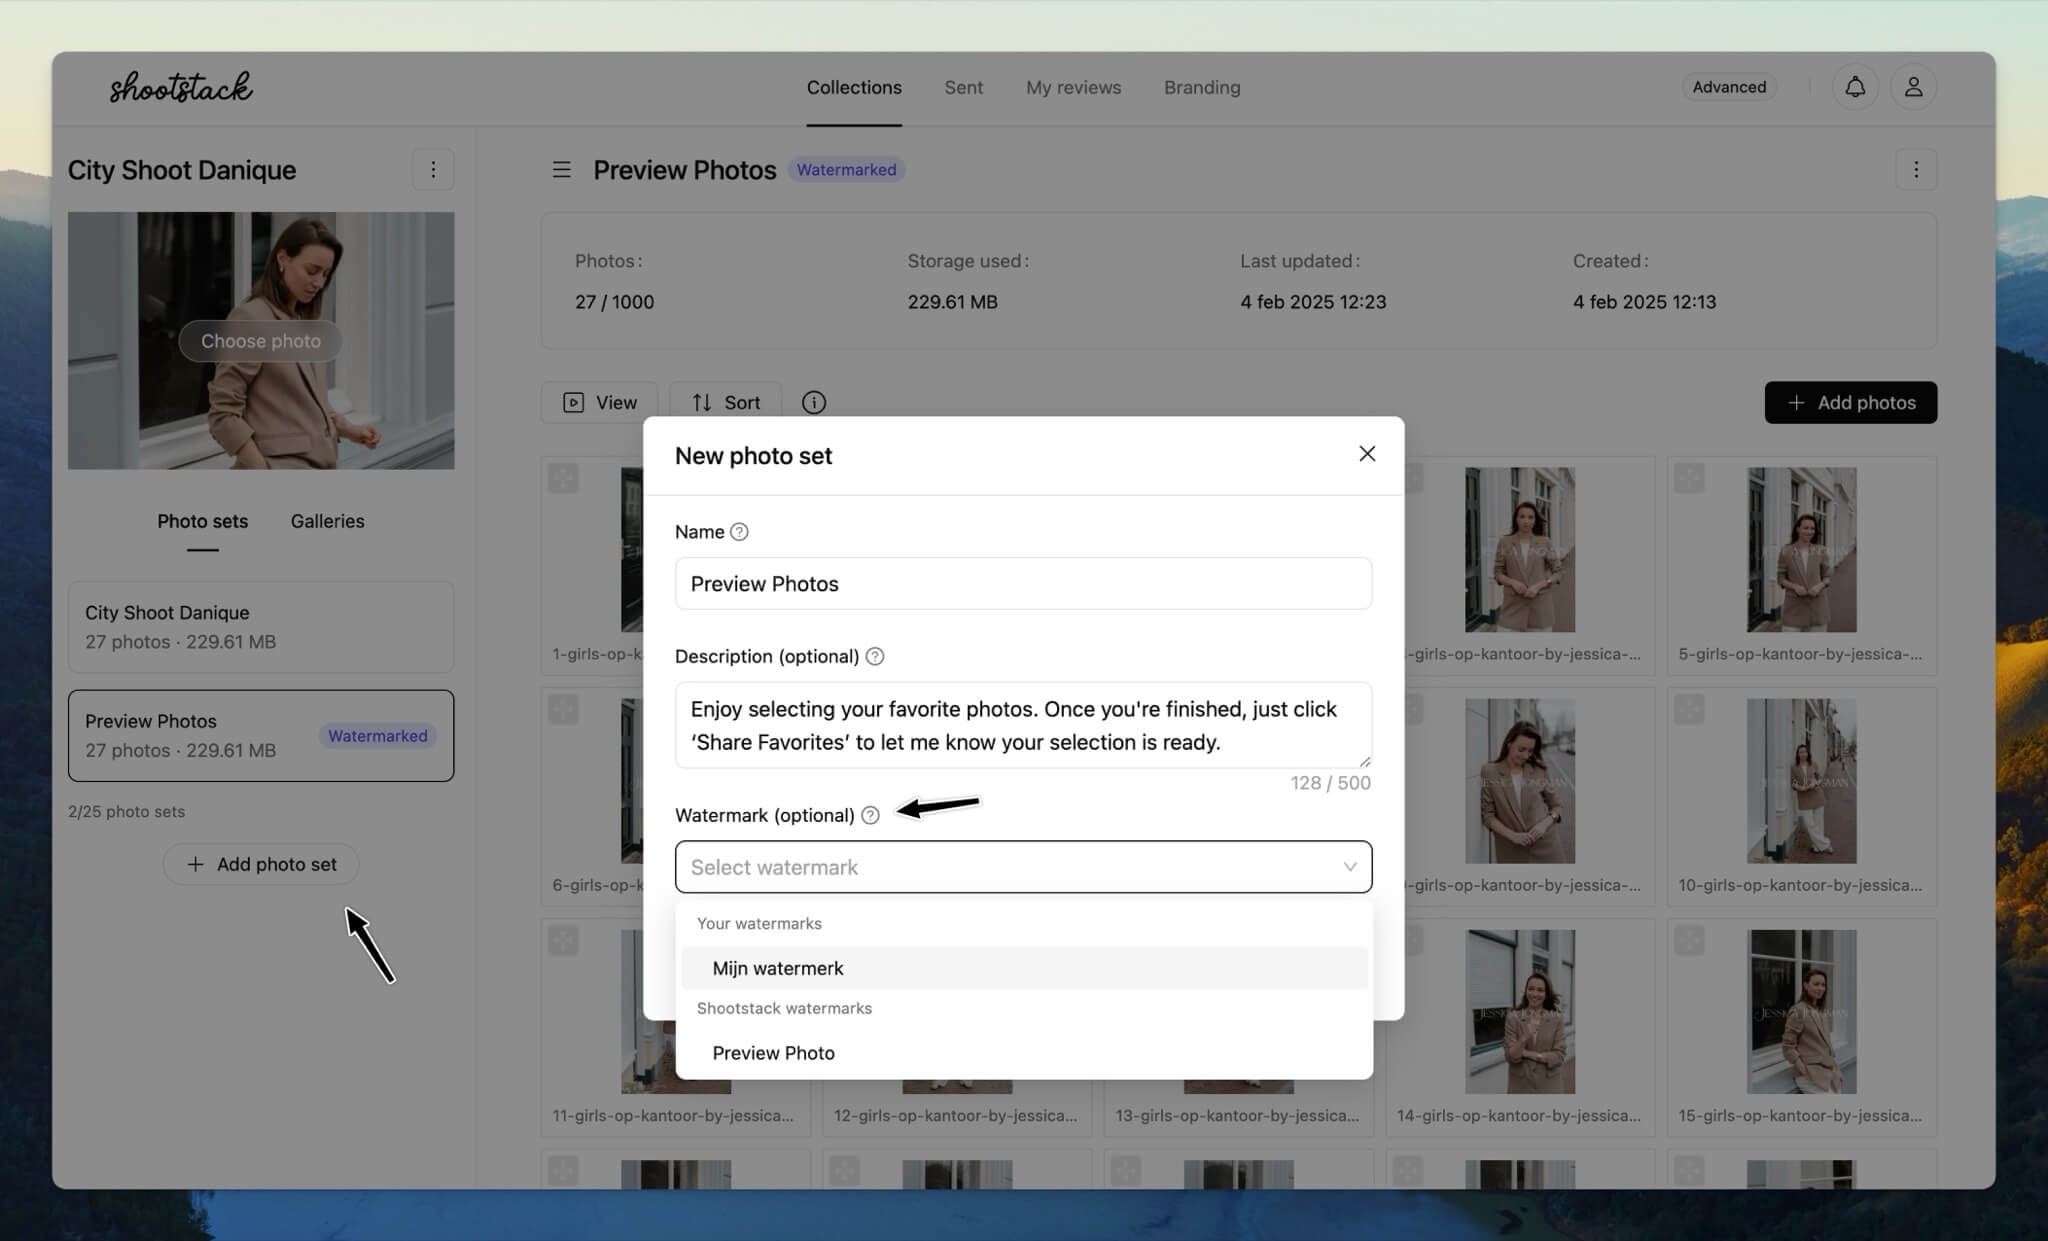Image resolution: width=2048 pixels, height=1241 pixels.
Task: Click the Preview Photos page heading
Action: pyautogui.click(x=684, y=170)
